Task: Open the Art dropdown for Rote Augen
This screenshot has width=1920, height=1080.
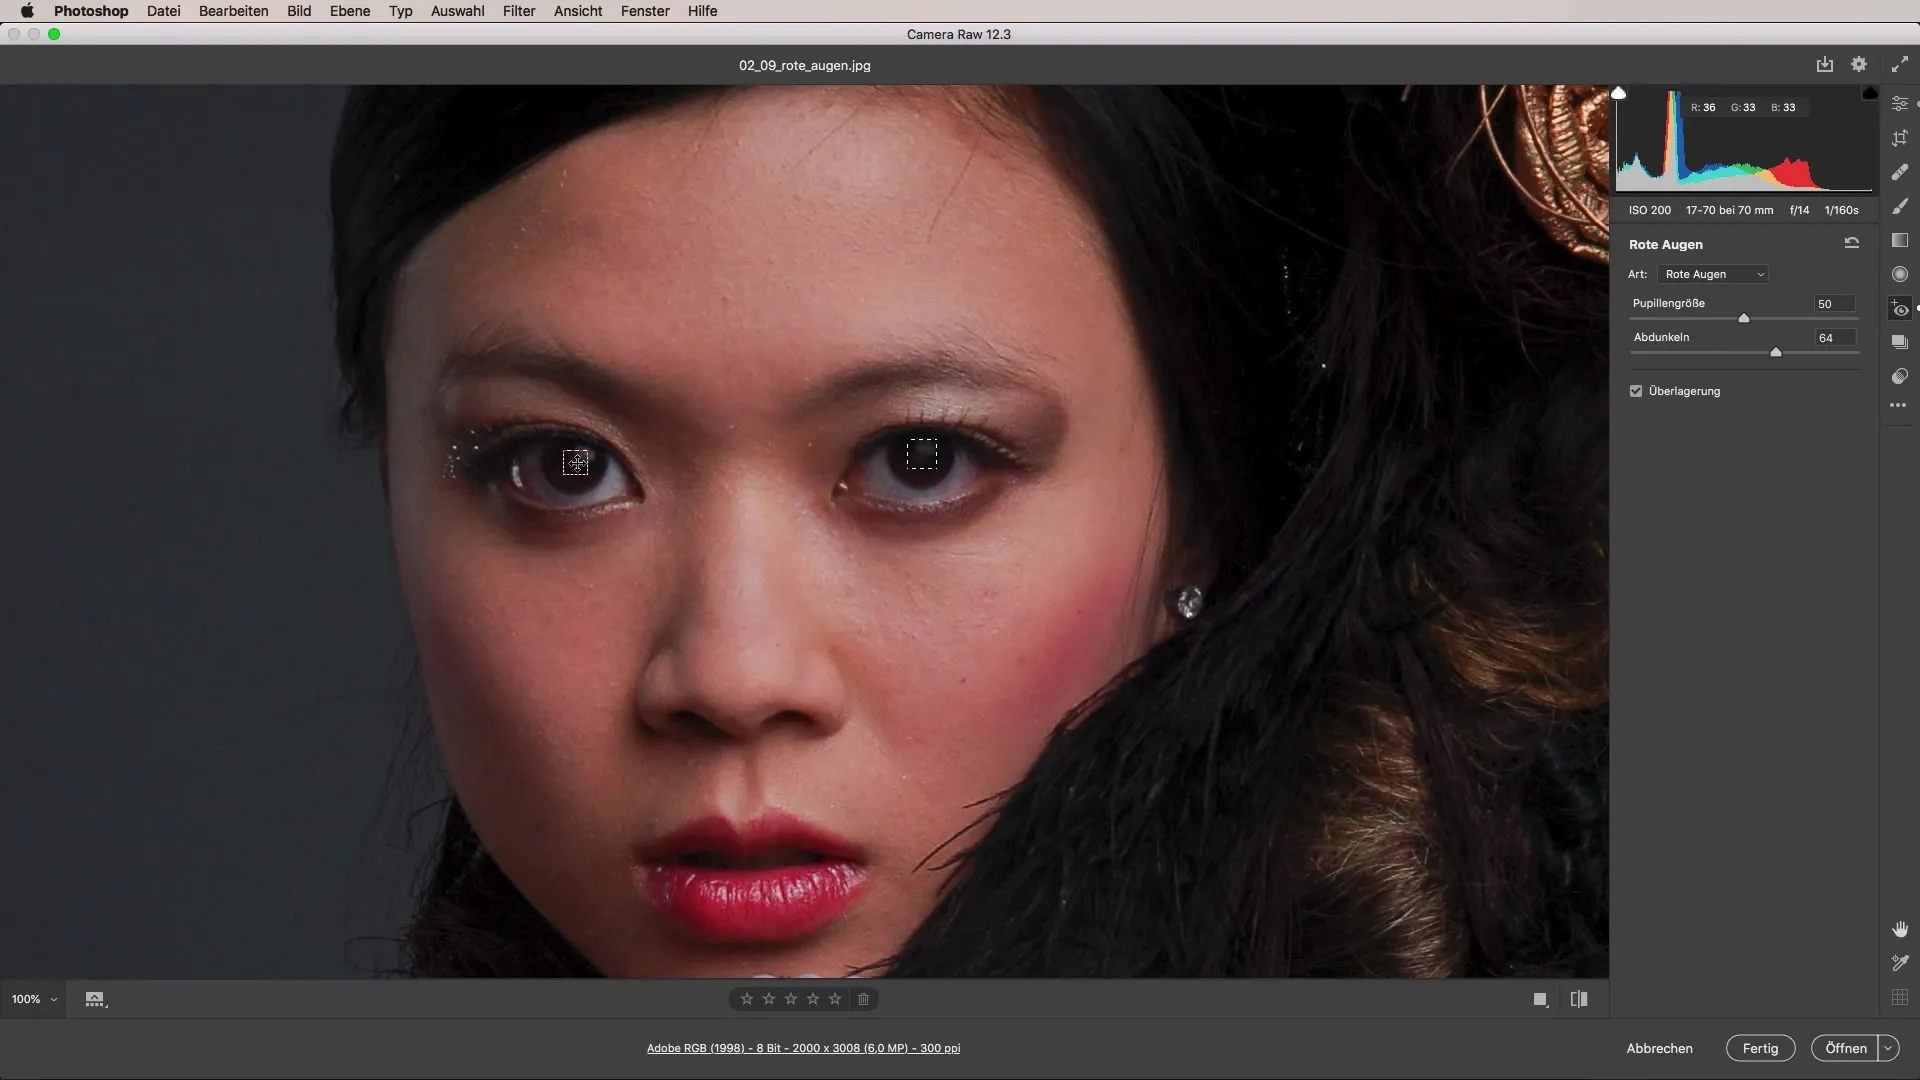Action: [1713, 274]
